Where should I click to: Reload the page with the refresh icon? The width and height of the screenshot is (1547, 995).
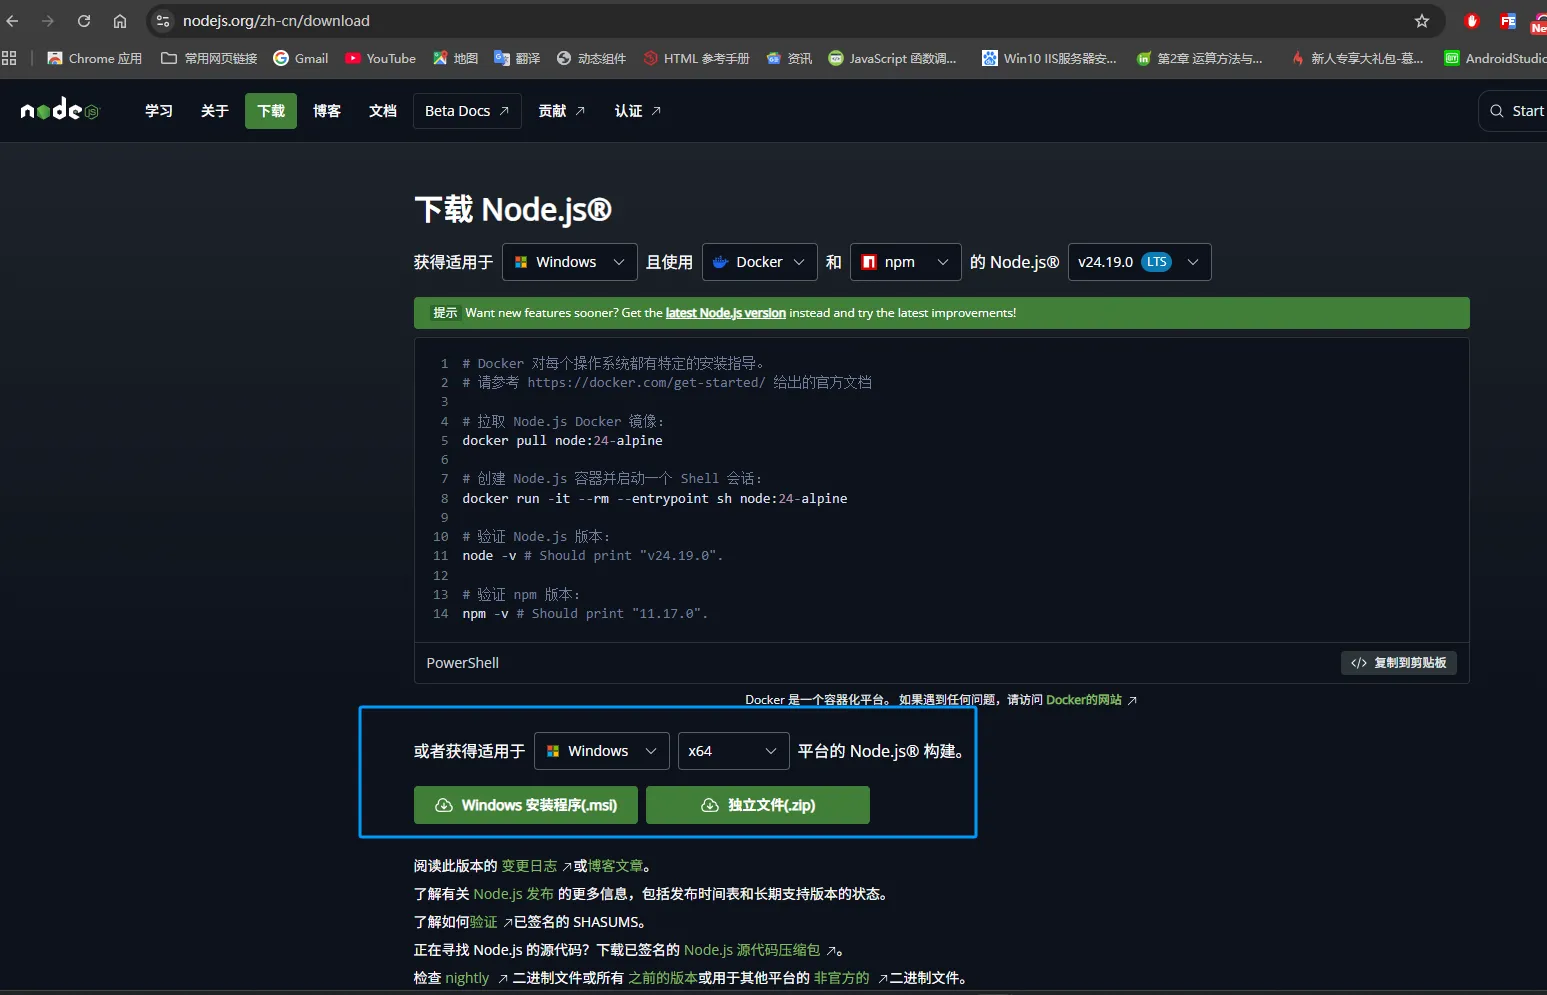pos(84,21)
